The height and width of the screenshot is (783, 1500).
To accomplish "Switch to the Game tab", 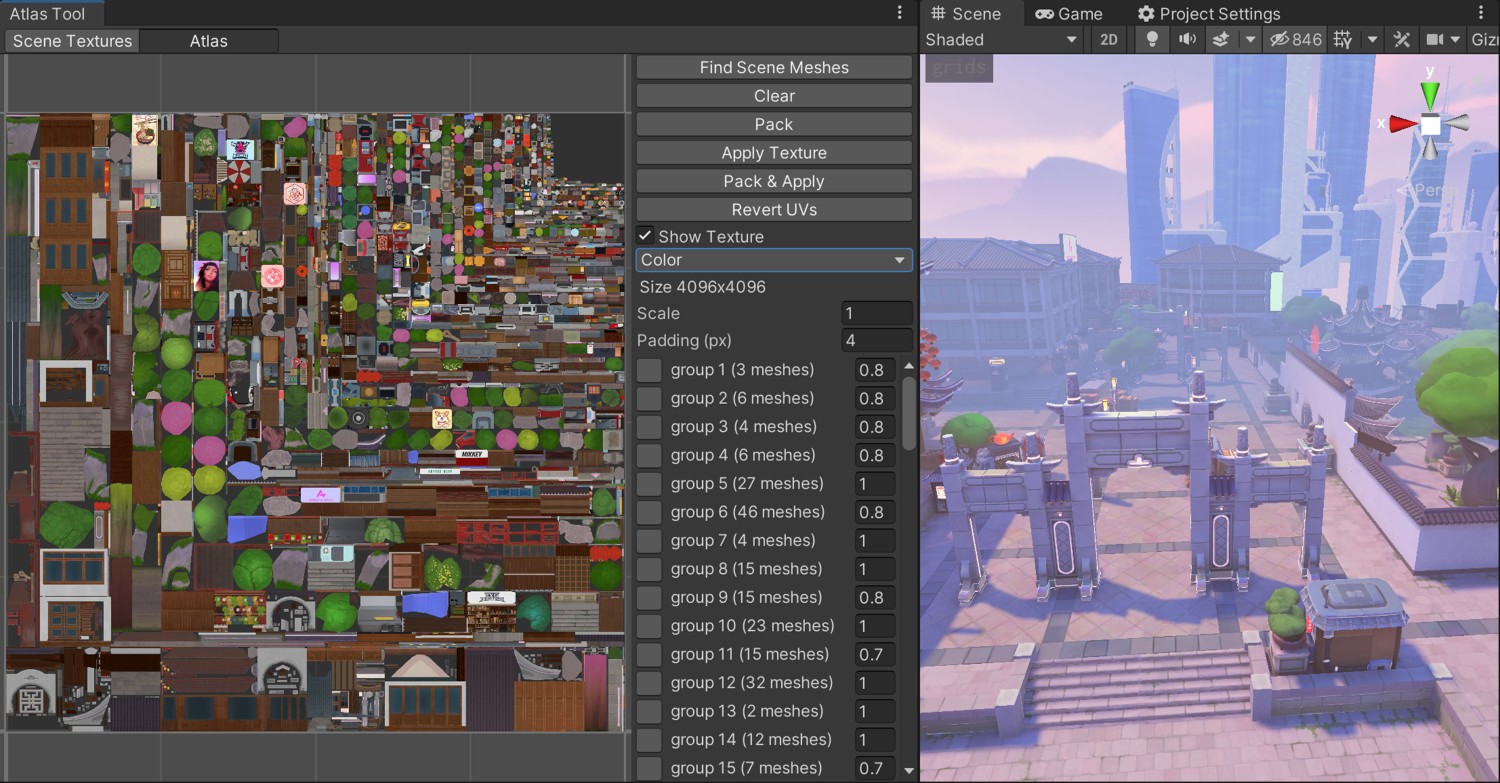I will coord(1068,14).
